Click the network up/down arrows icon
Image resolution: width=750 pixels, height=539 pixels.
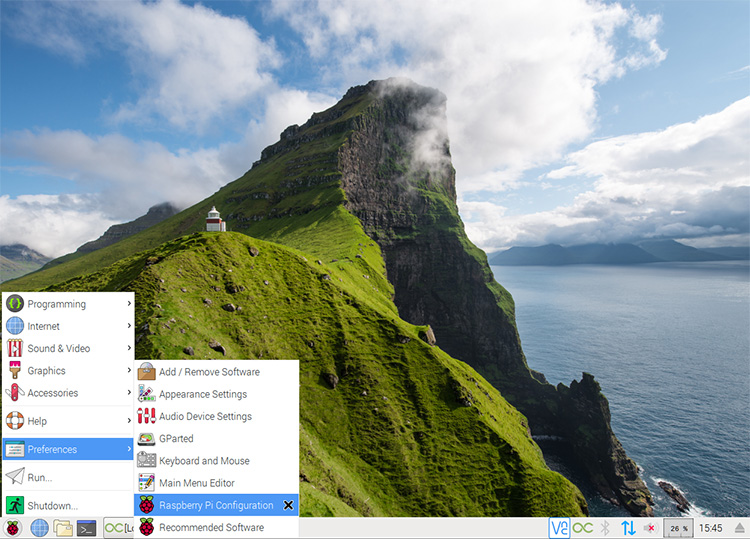628,528
